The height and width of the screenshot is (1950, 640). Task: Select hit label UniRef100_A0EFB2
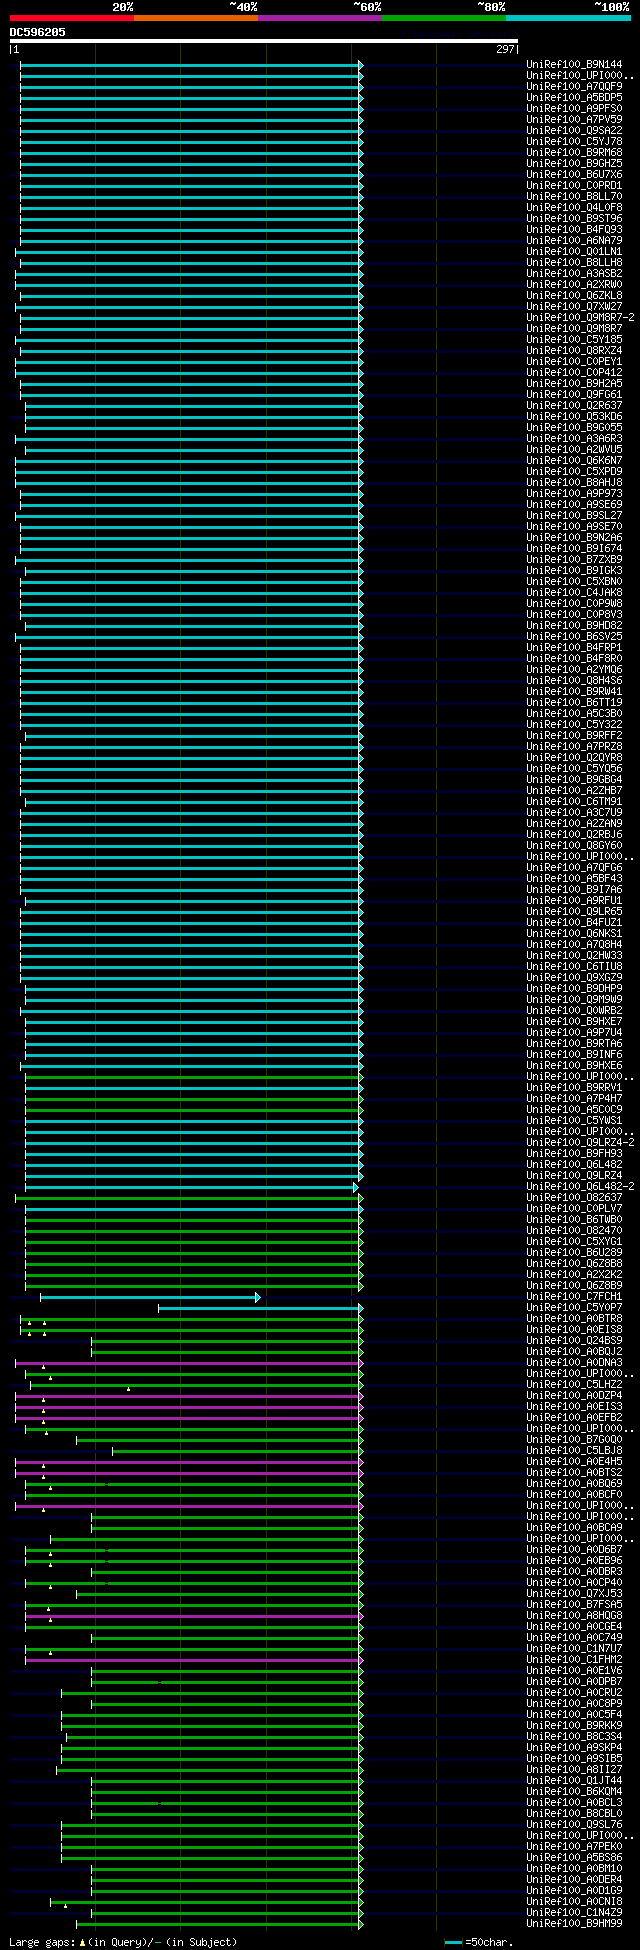[x=574, y=1418]
